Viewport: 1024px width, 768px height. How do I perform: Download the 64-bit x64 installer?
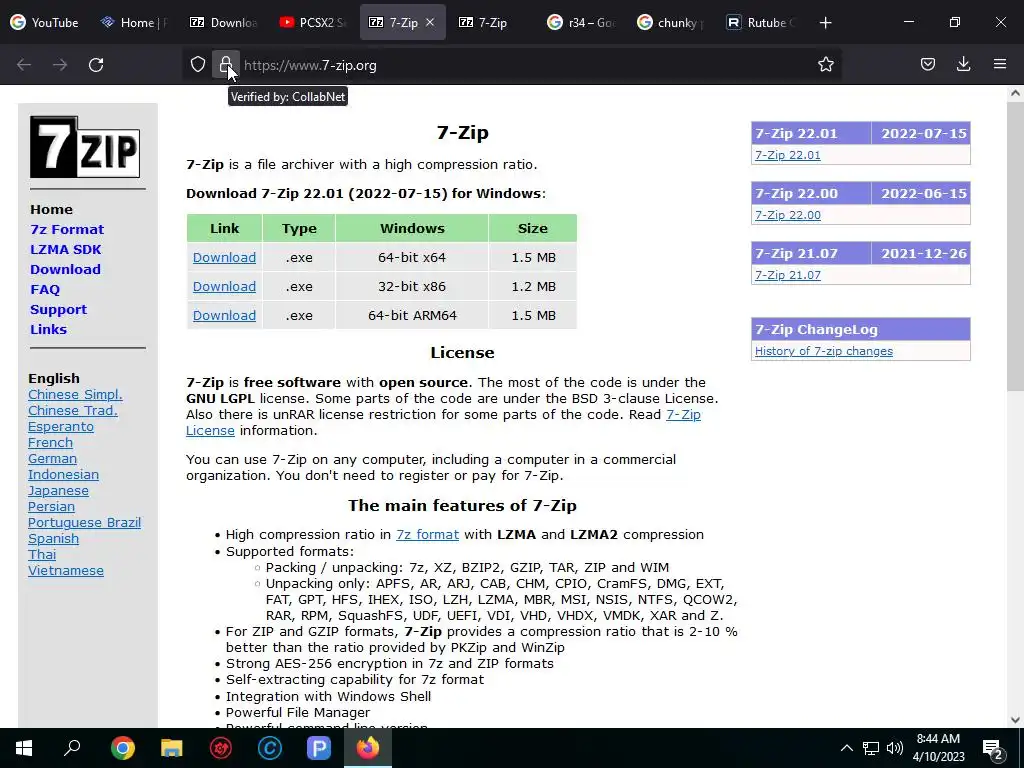tap(224, 257)
